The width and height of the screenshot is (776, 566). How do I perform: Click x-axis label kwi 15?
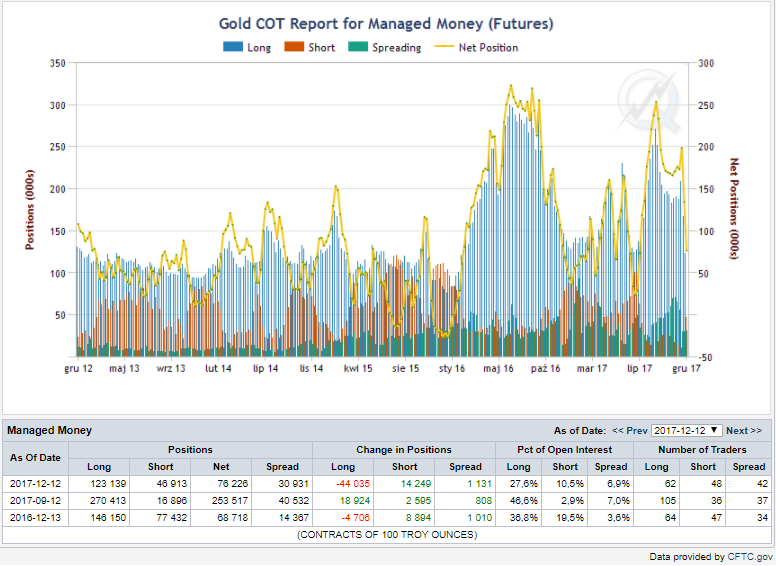pos(358,369)
